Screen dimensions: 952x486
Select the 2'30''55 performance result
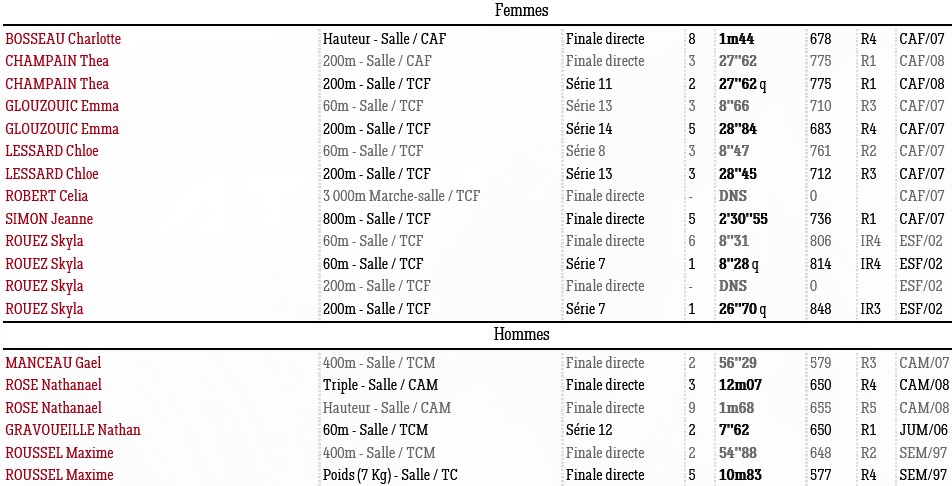pos(743,219)
